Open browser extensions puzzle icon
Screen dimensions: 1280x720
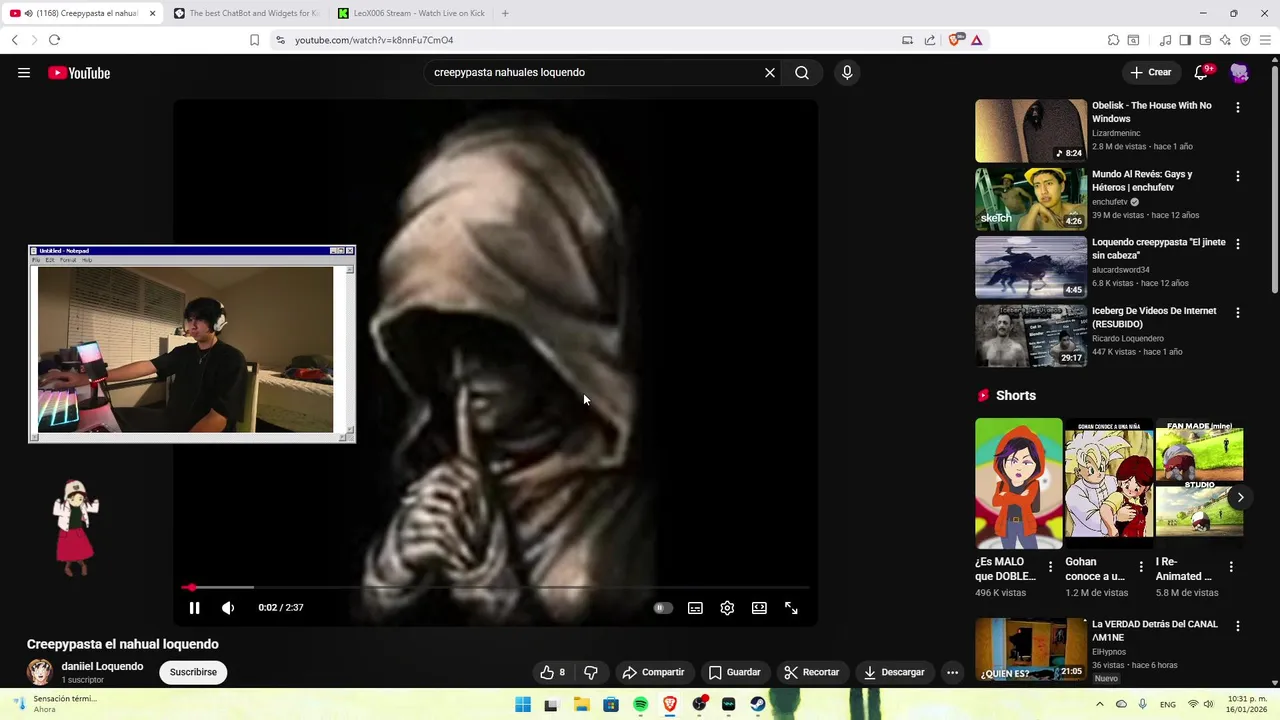1113,40
